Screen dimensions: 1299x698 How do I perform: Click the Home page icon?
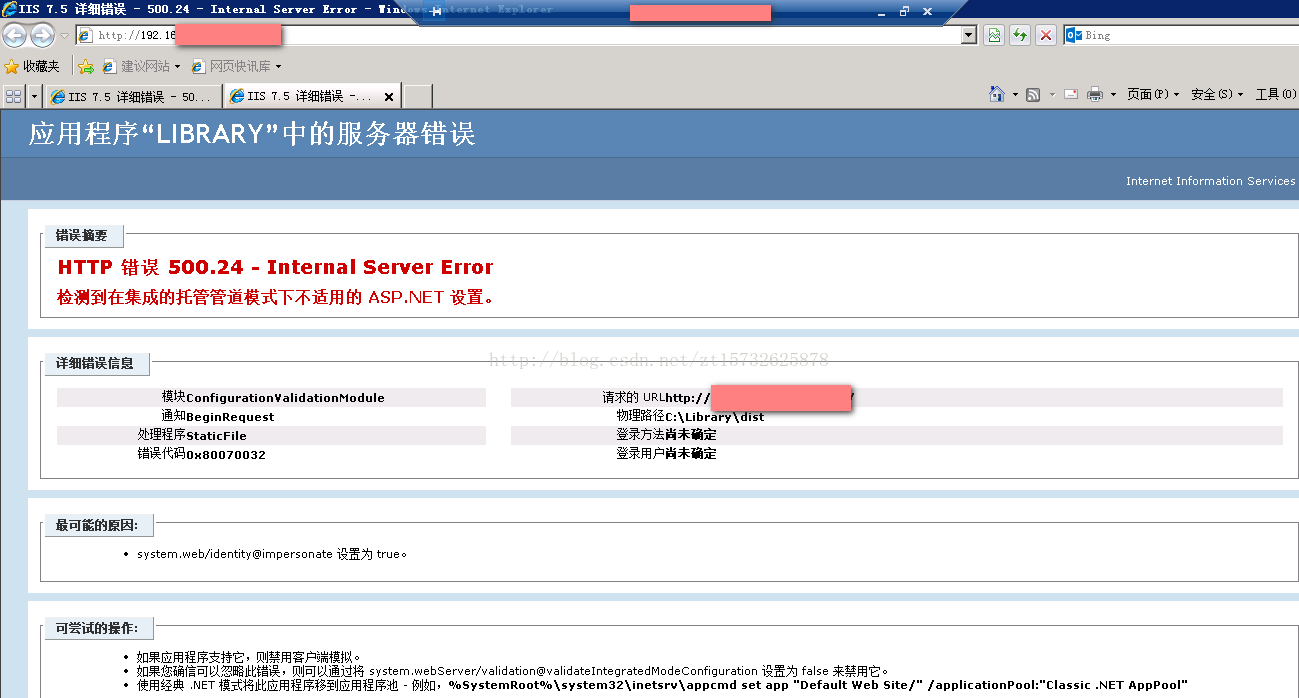(997, 94)
